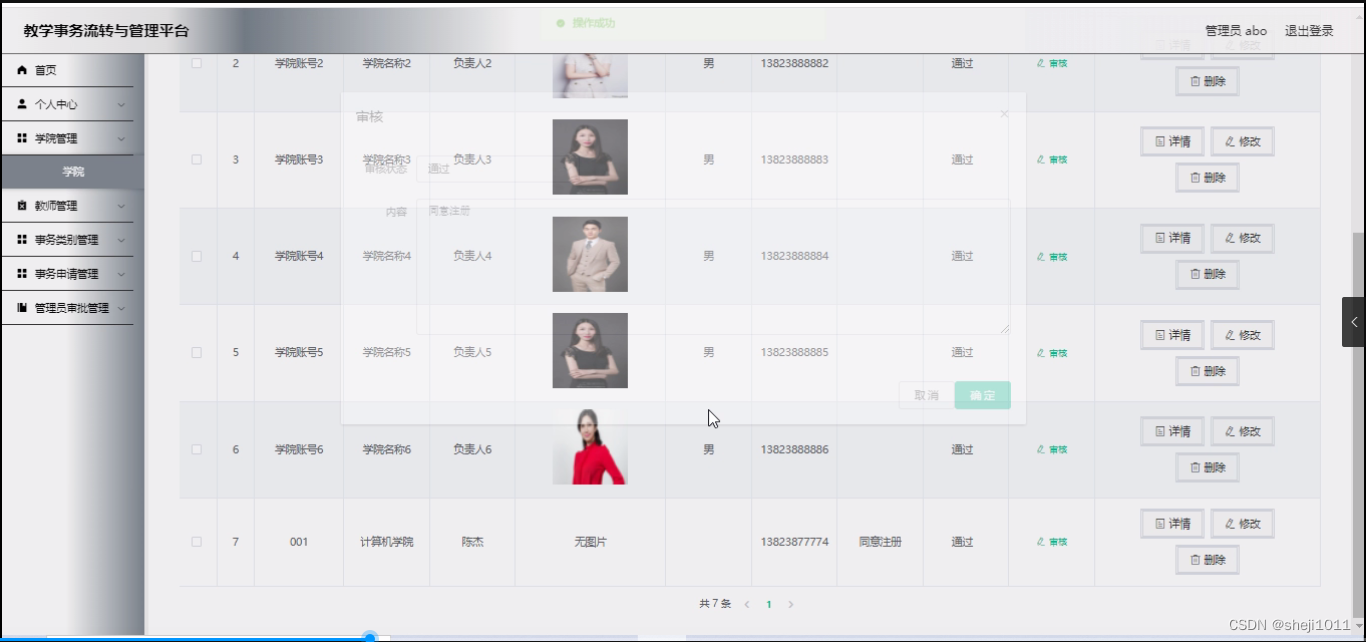Open 详情 for 学院账号6 row
1366x642 pixels.
(1172, 431)
